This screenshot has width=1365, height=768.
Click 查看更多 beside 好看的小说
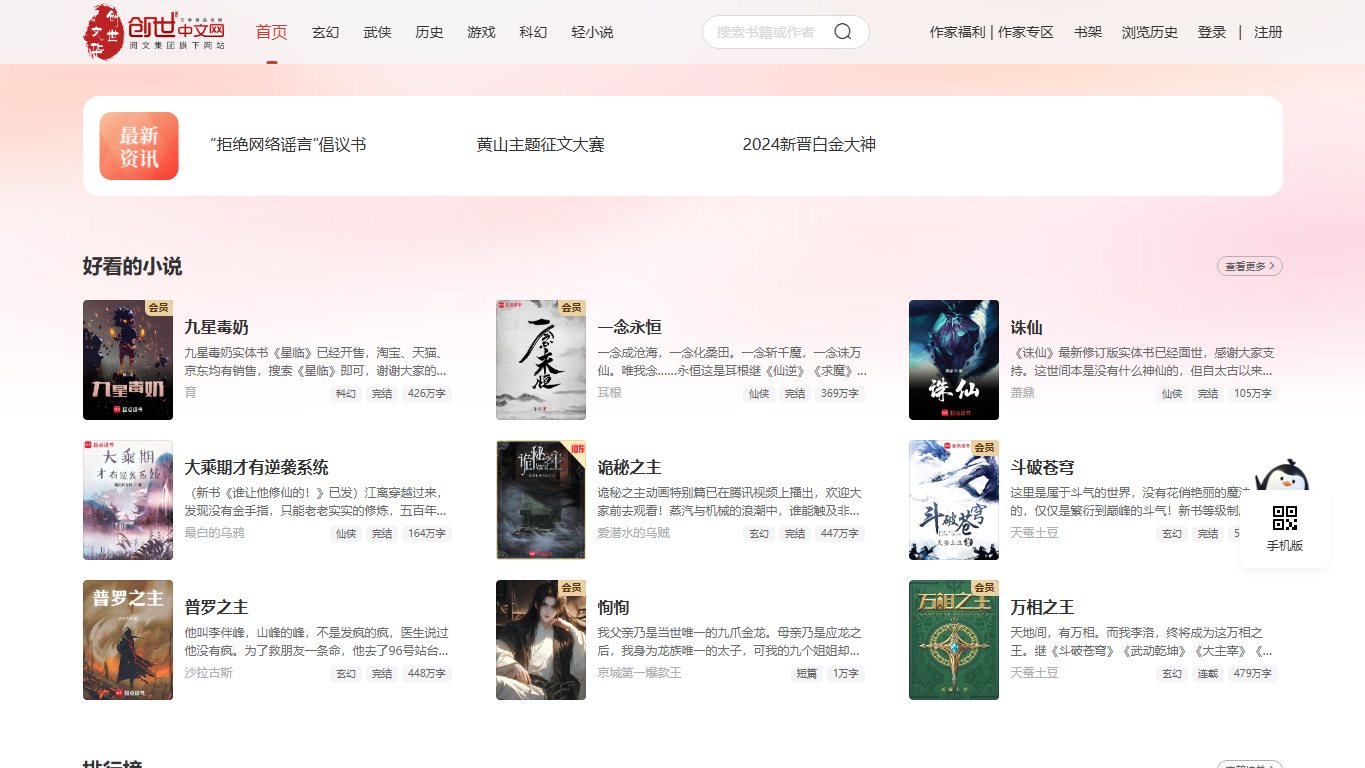(x=1250, y=266)
